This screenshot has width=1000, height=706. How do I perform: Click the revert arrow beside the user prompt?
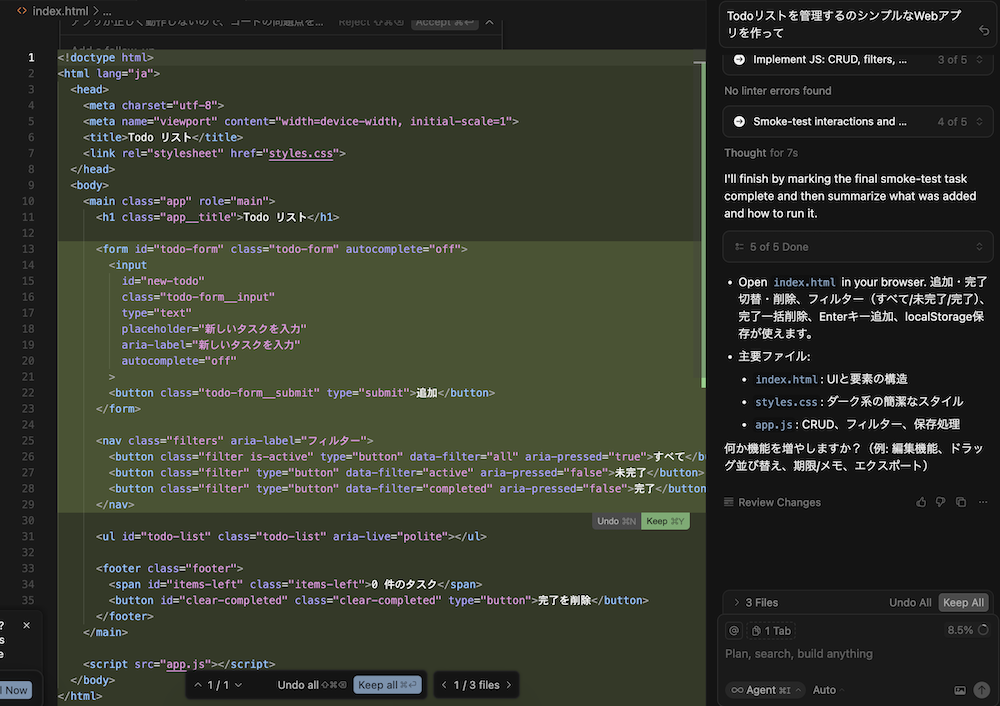[x=983, y=31]
